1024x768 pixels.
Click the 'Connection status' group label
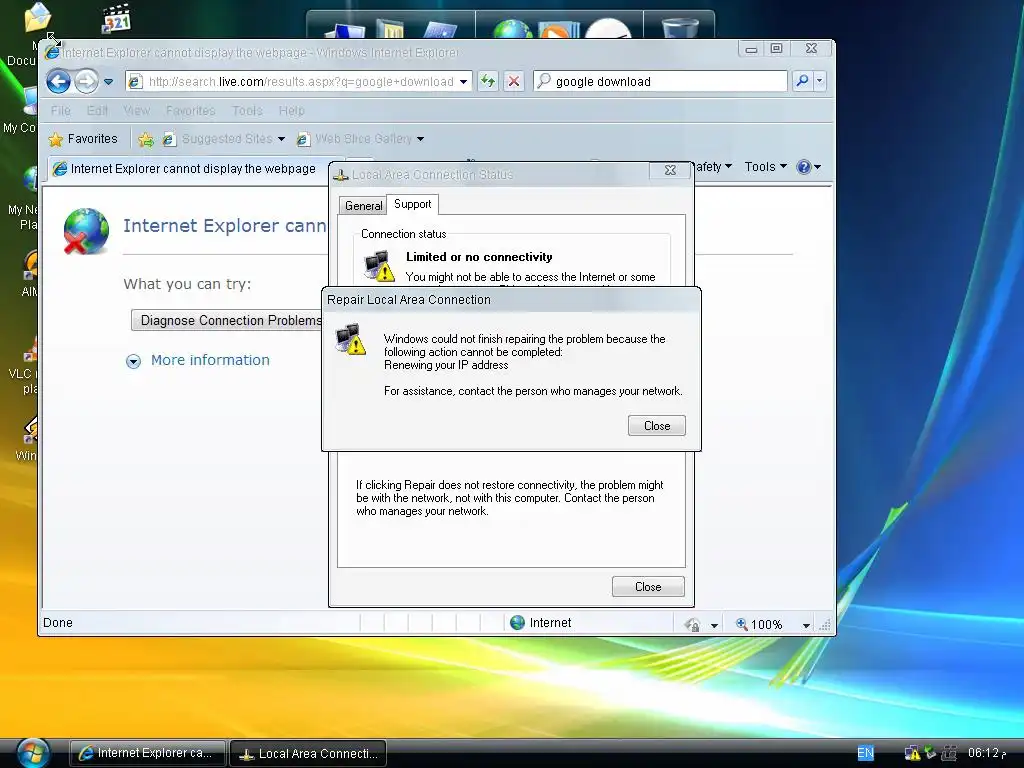click(x=404, y=234)
